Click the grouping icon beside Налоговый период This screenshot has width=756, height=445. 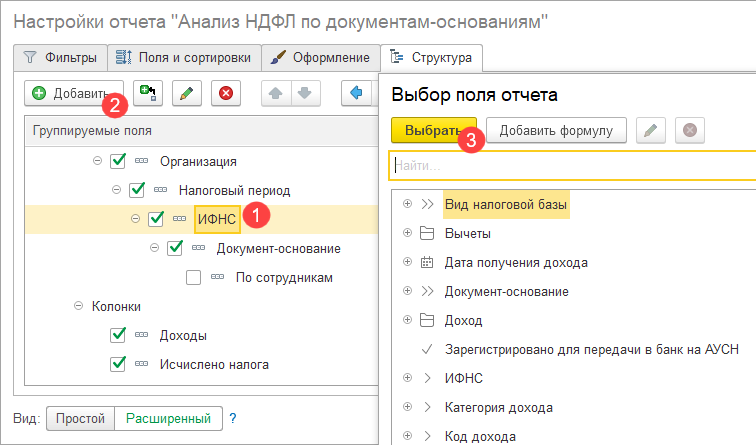pyautogui.click(x=161, y=190)
